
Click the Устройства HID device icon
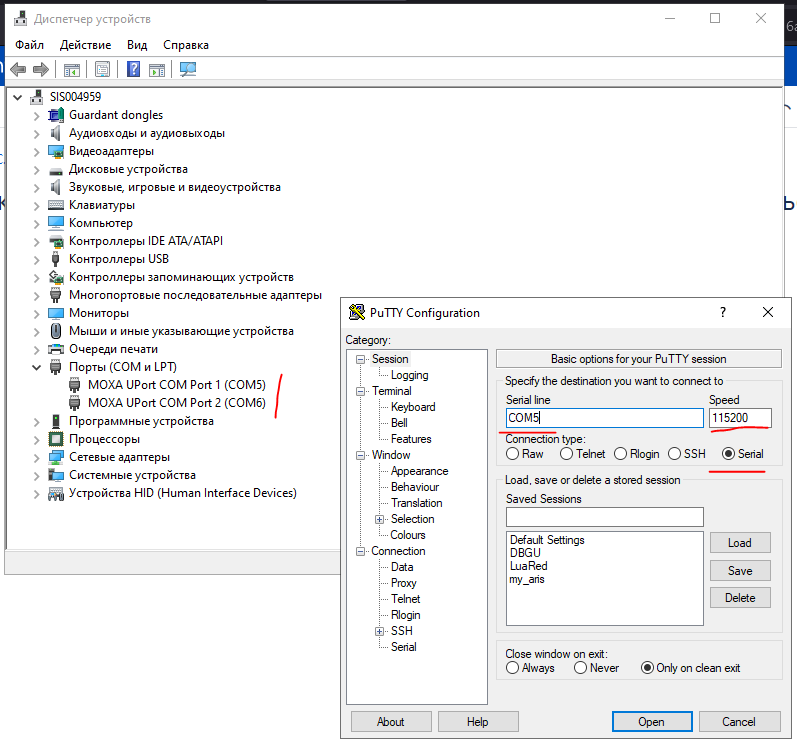point(55,493)
